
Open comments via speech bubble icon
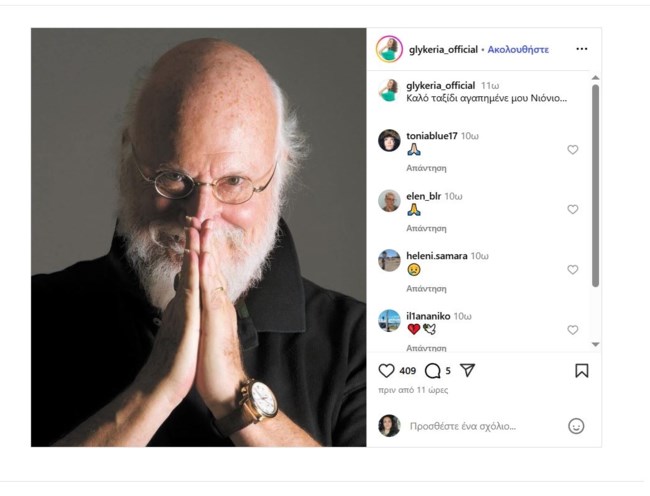[x=432, y=370]
